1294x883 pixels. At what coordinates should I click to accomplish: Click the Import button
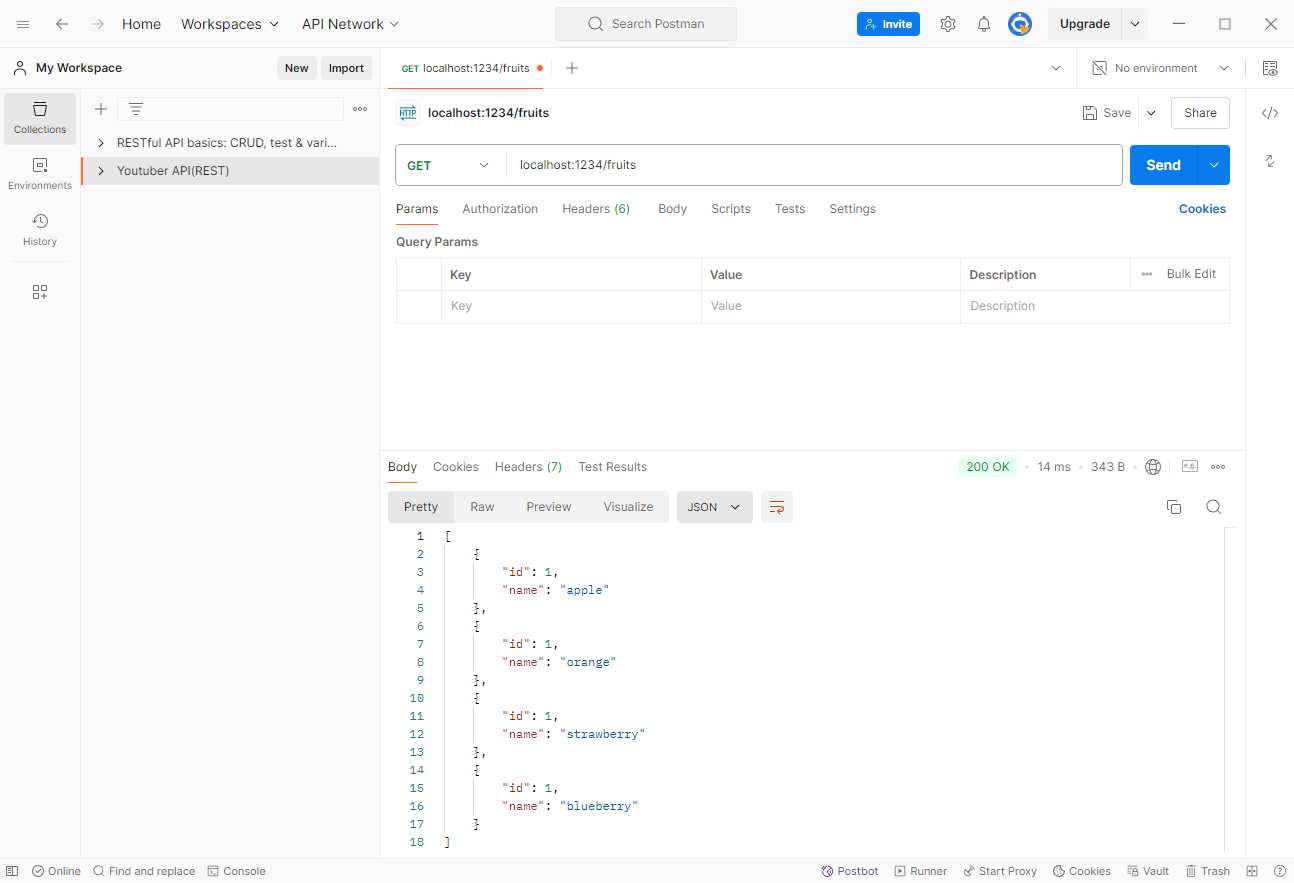346,68
